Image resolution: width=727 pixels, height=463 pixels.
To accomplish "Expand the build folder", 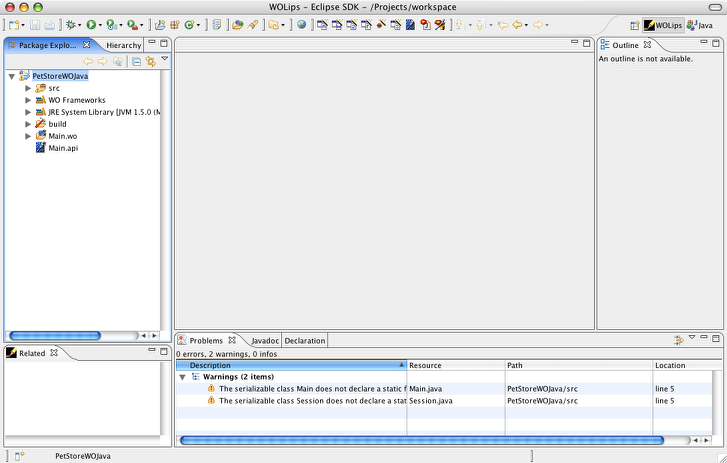I will [x=28, y=124].
